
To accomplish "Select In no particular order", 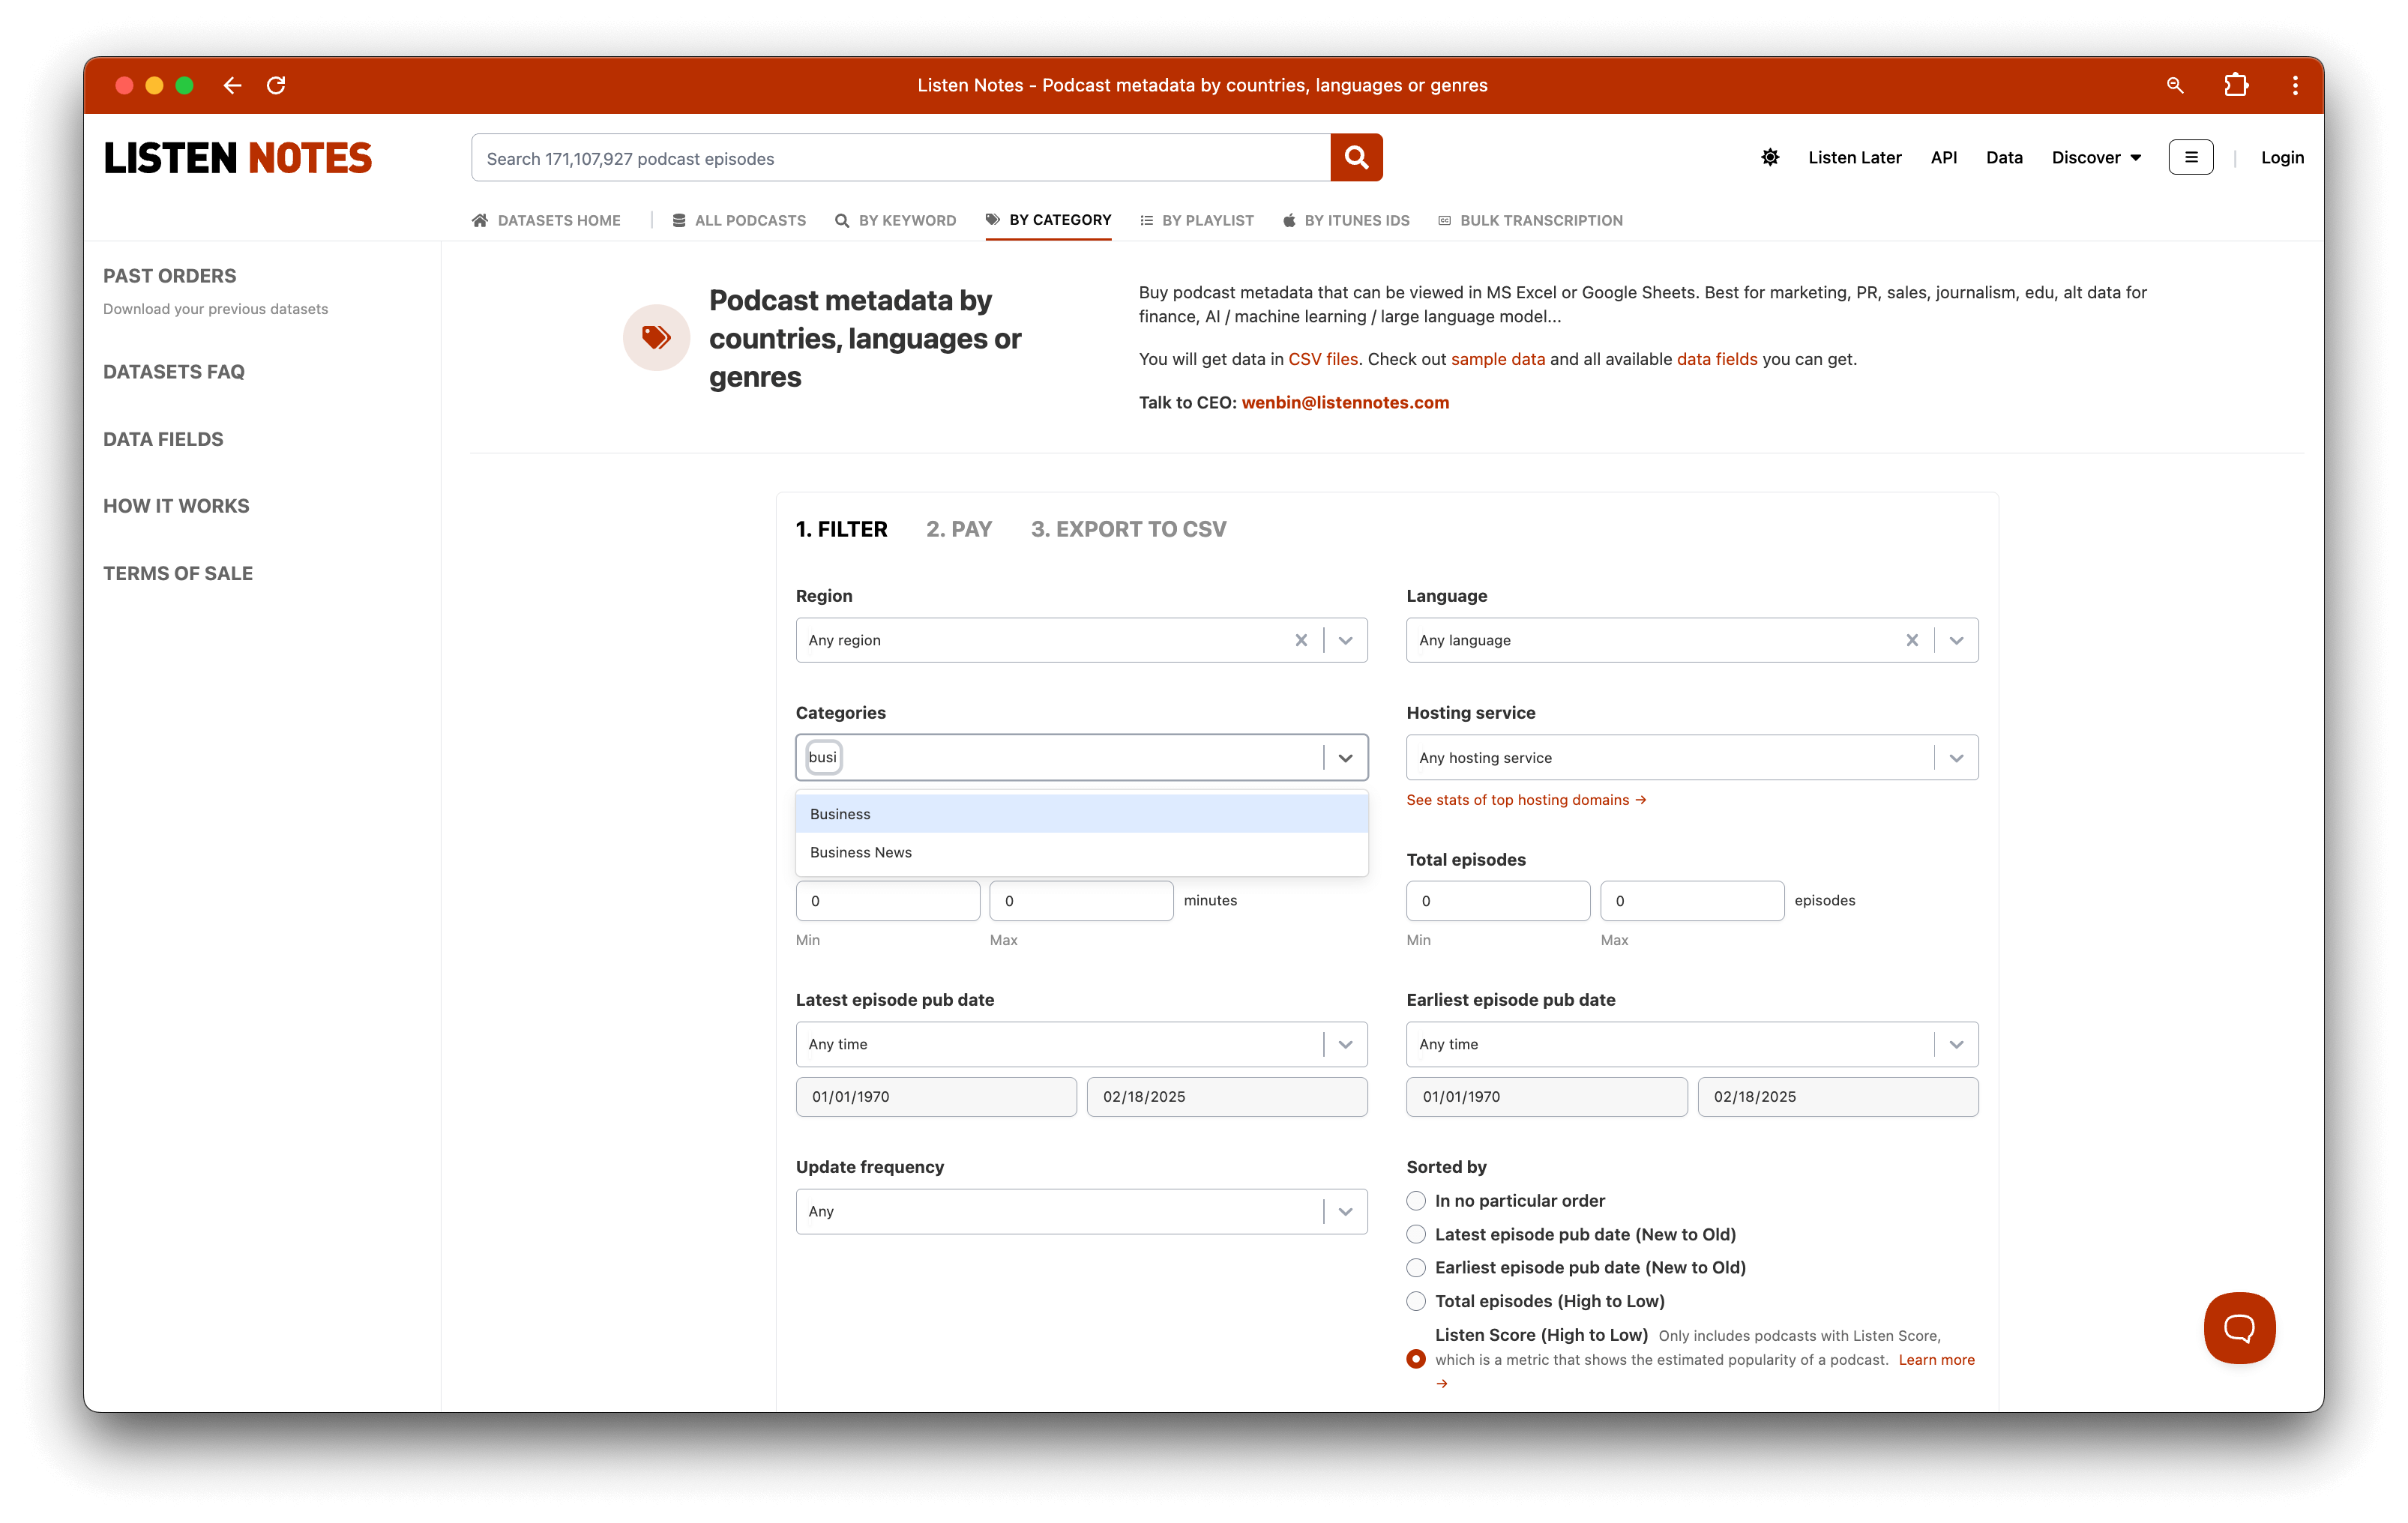I will [1415, 1200].
